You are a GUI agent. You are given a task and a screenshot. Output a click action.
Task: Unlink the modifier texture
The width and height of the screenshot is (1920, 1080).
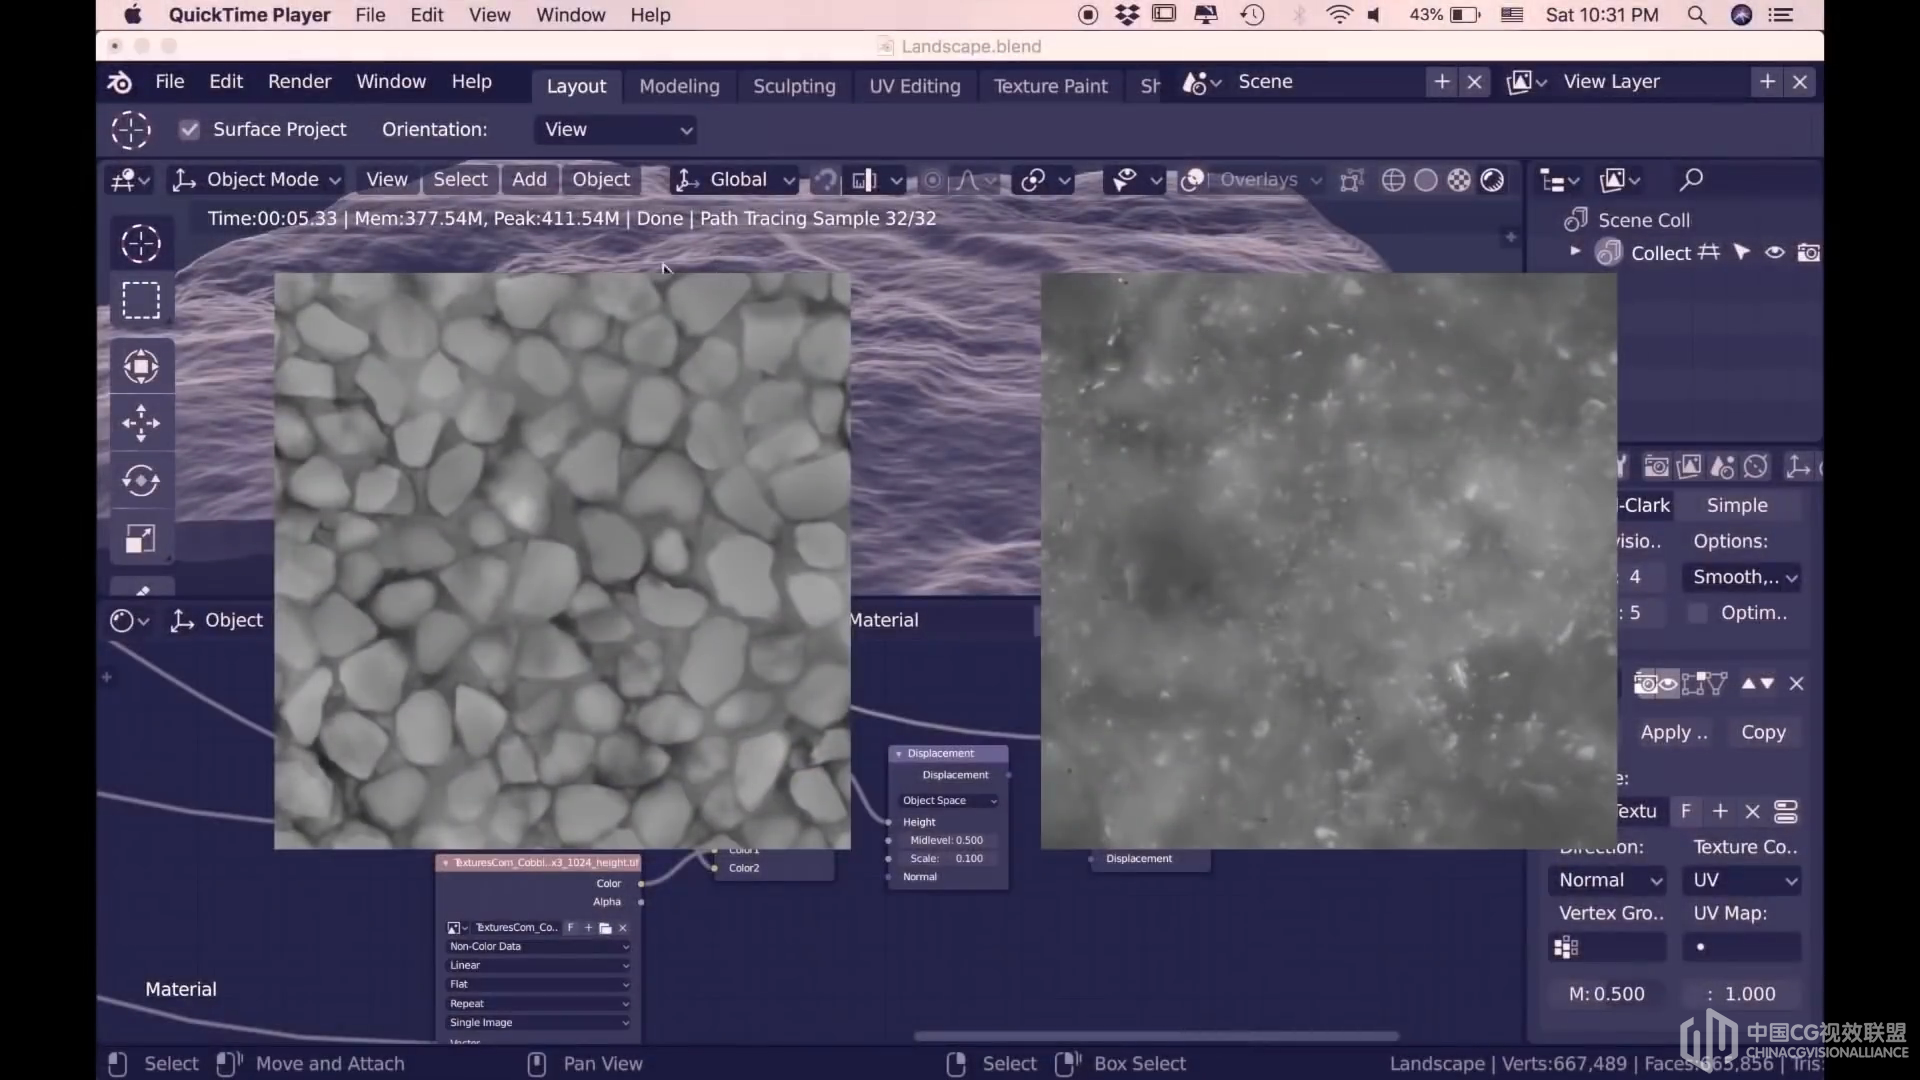[1752, 811]
